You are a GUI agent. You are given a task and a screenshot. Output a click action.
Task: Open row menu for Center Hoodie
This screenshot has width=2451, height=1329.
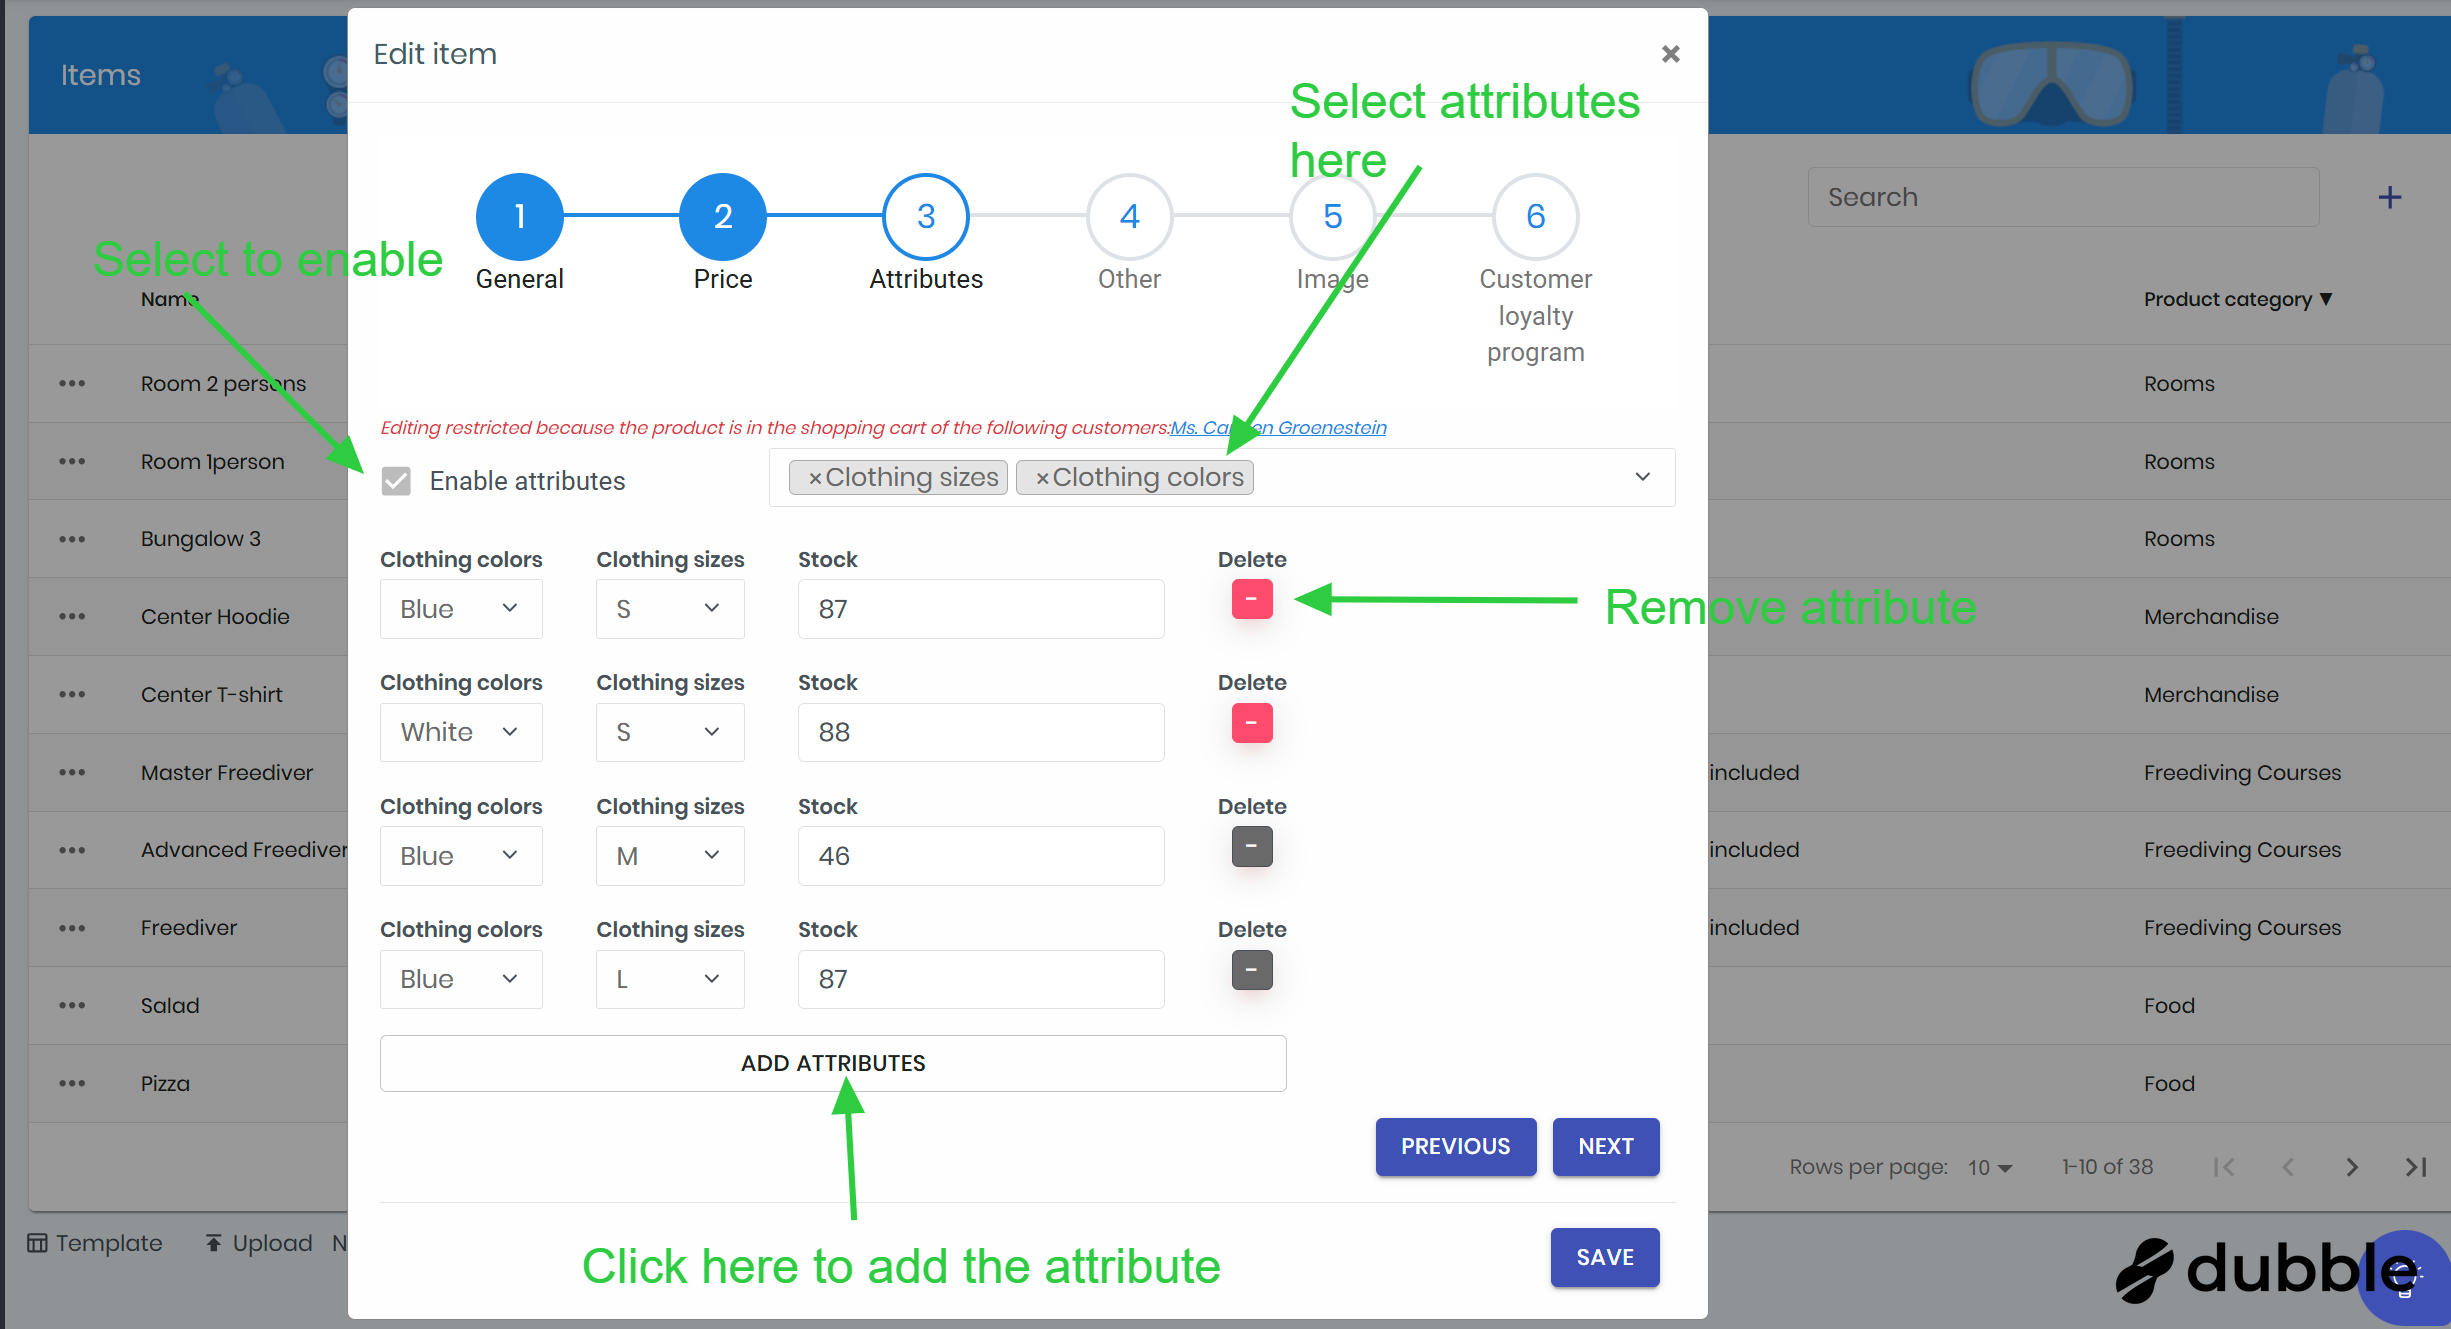pos(72,617)
